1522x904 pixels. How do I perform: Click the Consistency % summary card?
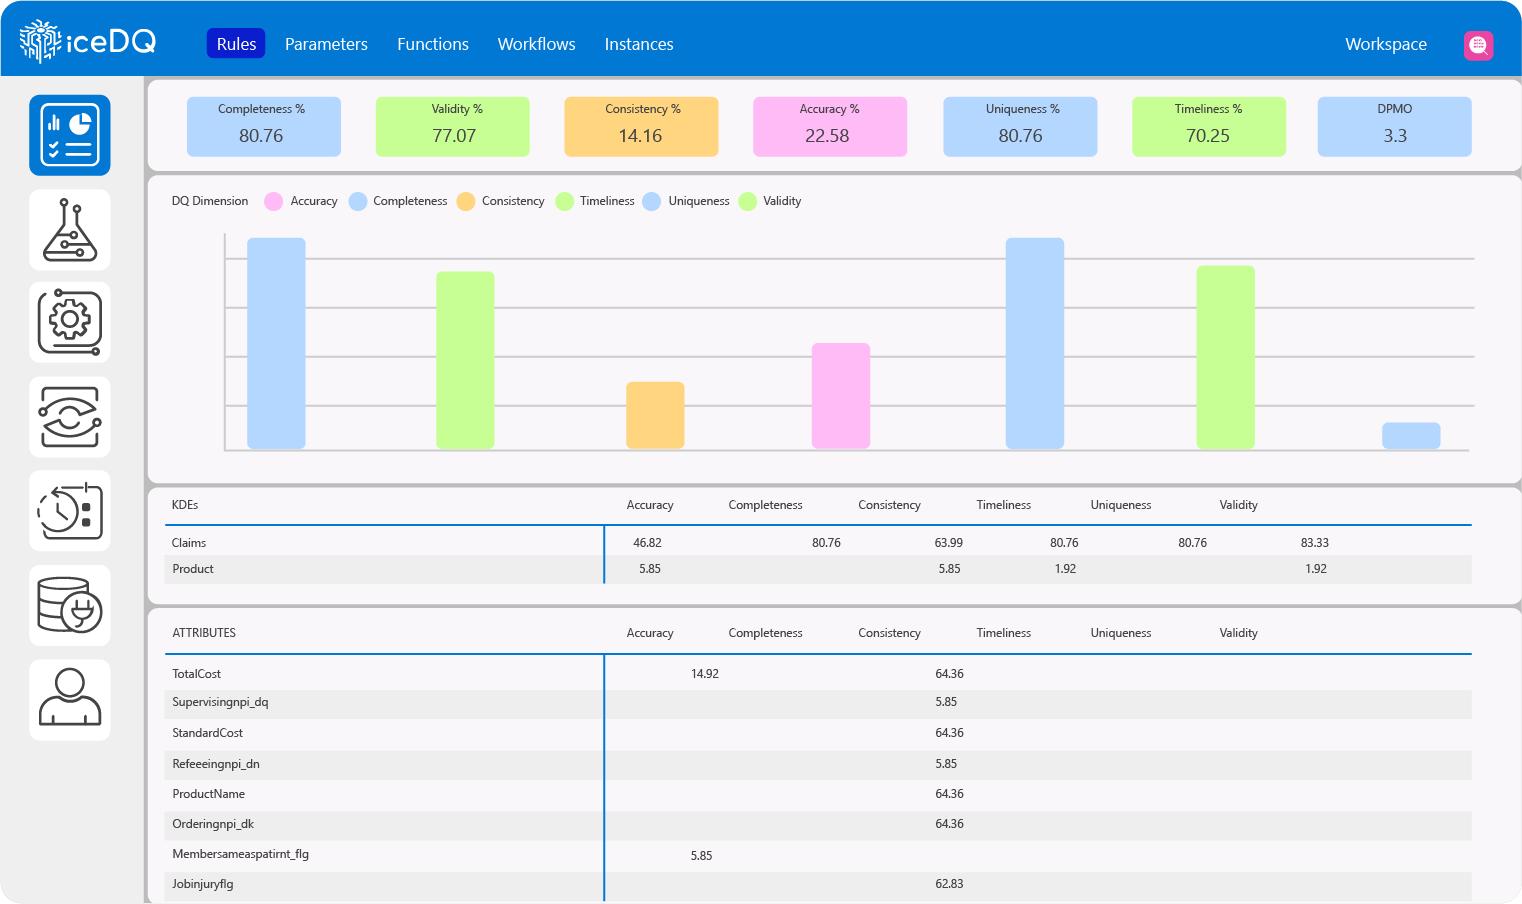(641, 126)
